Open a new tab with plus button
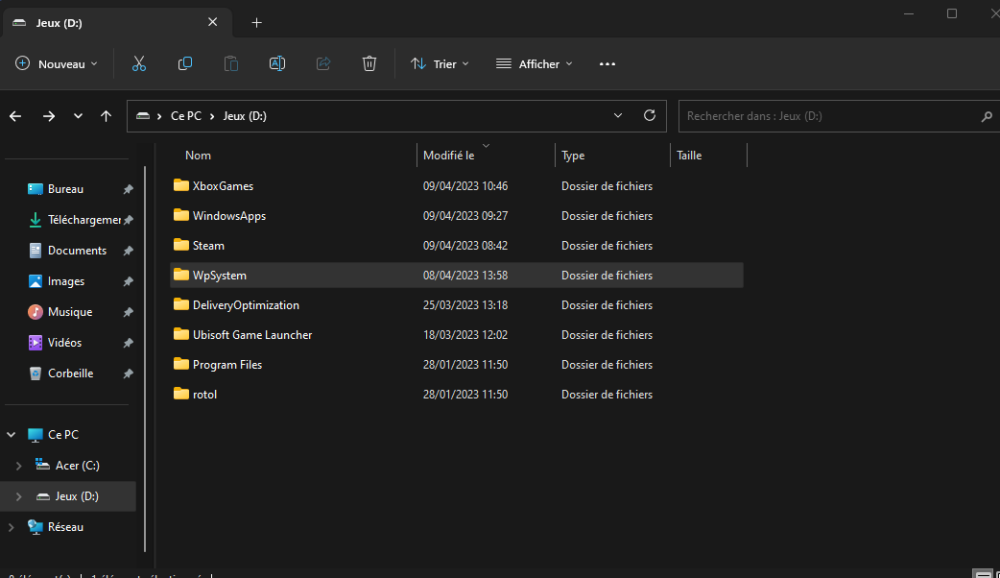1000x578 pixels. pyautogui.click(x=256, y=22)
